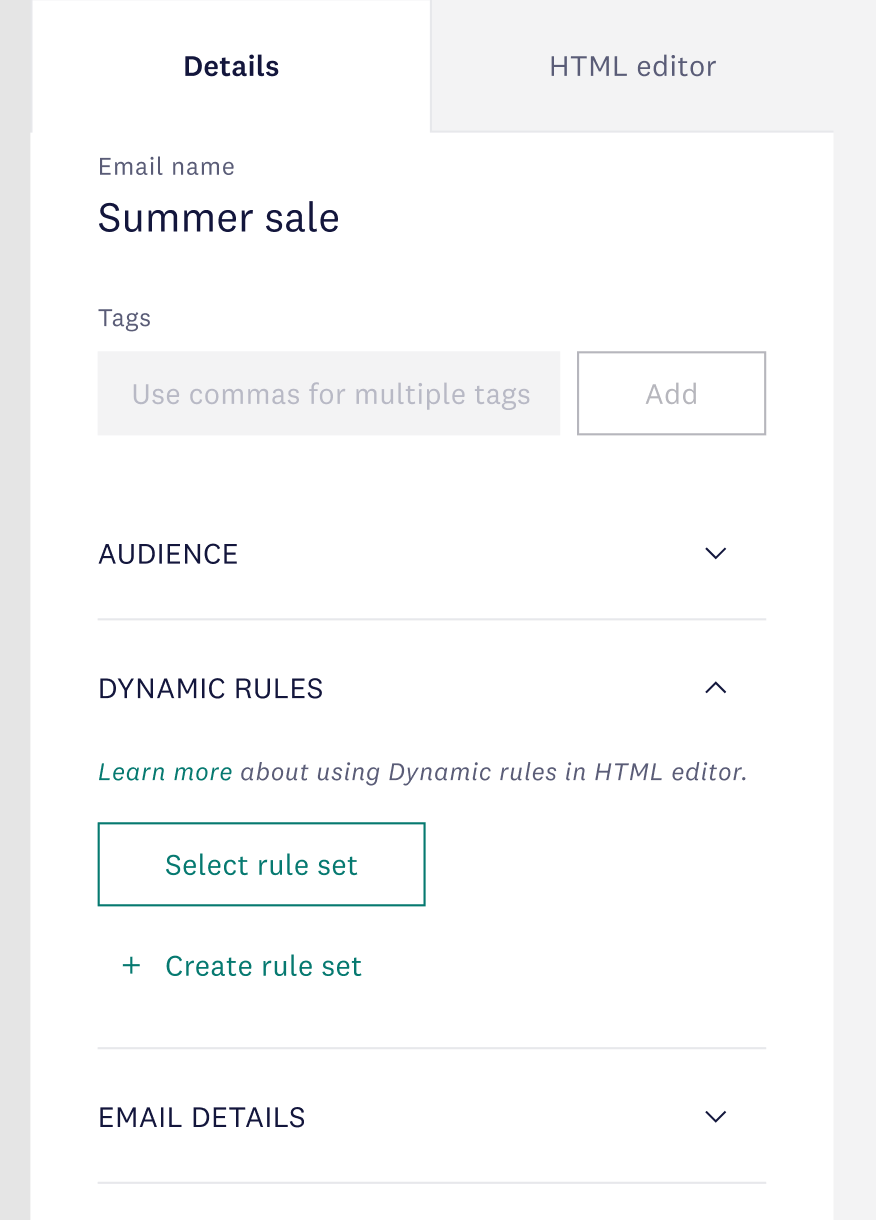Click the Add tag button
Viewport: 876px width, 1220px height.
671,393
